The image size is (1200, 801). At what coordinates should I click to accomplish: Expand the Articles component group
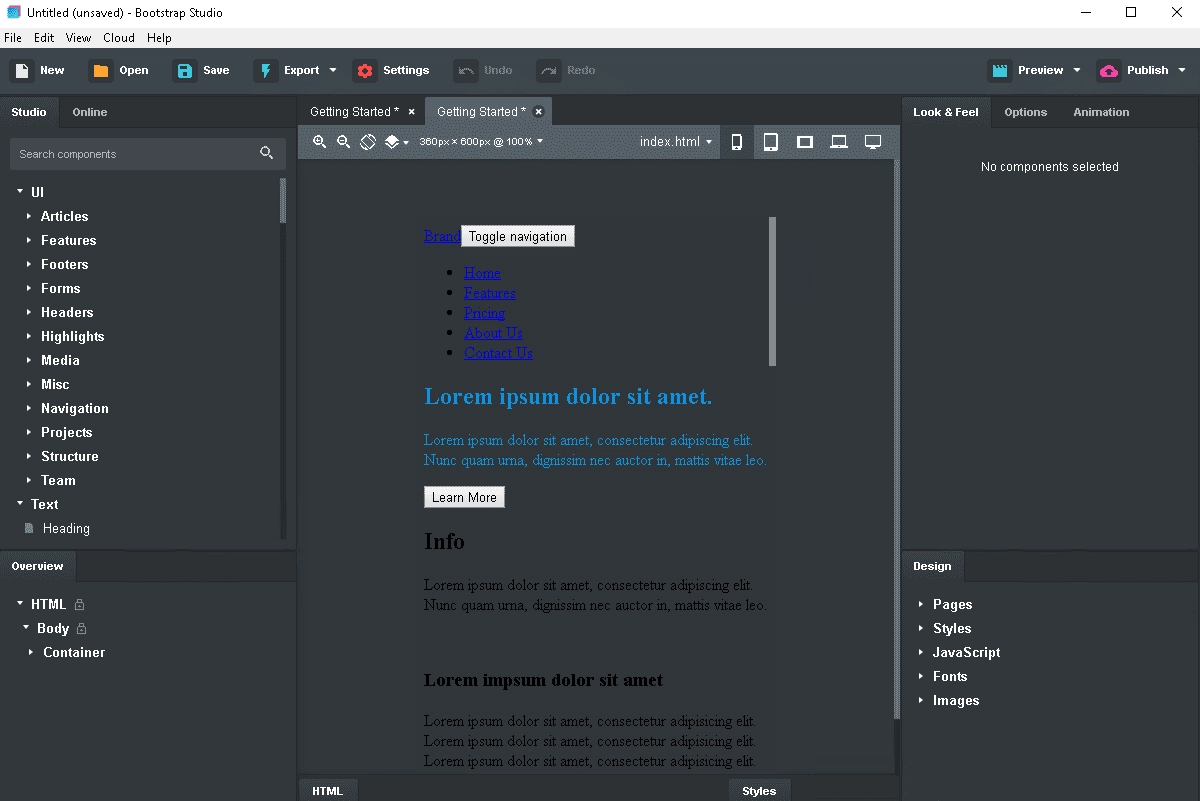click(x=29, y=216)
